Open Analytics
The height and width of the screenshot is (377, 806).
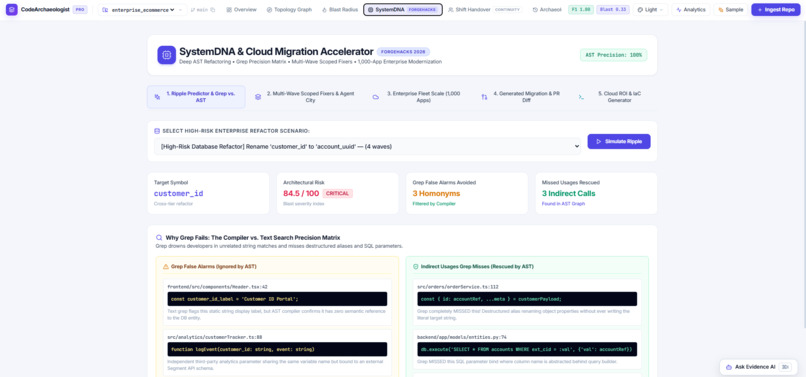691,10
